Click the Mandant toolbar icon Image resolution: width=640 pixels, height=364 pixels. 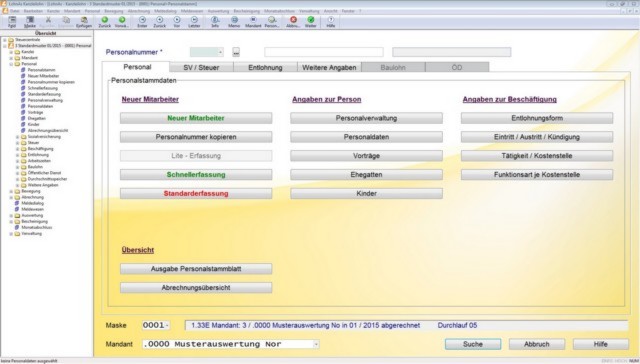[x=253, y=21]
